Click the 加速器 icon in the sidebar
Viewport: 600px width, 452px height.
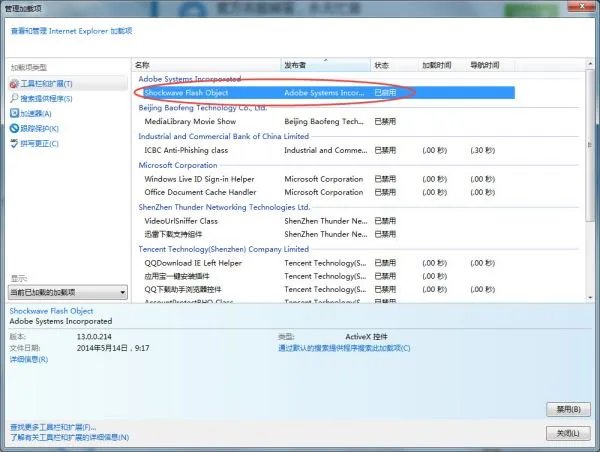click(14, 113)
